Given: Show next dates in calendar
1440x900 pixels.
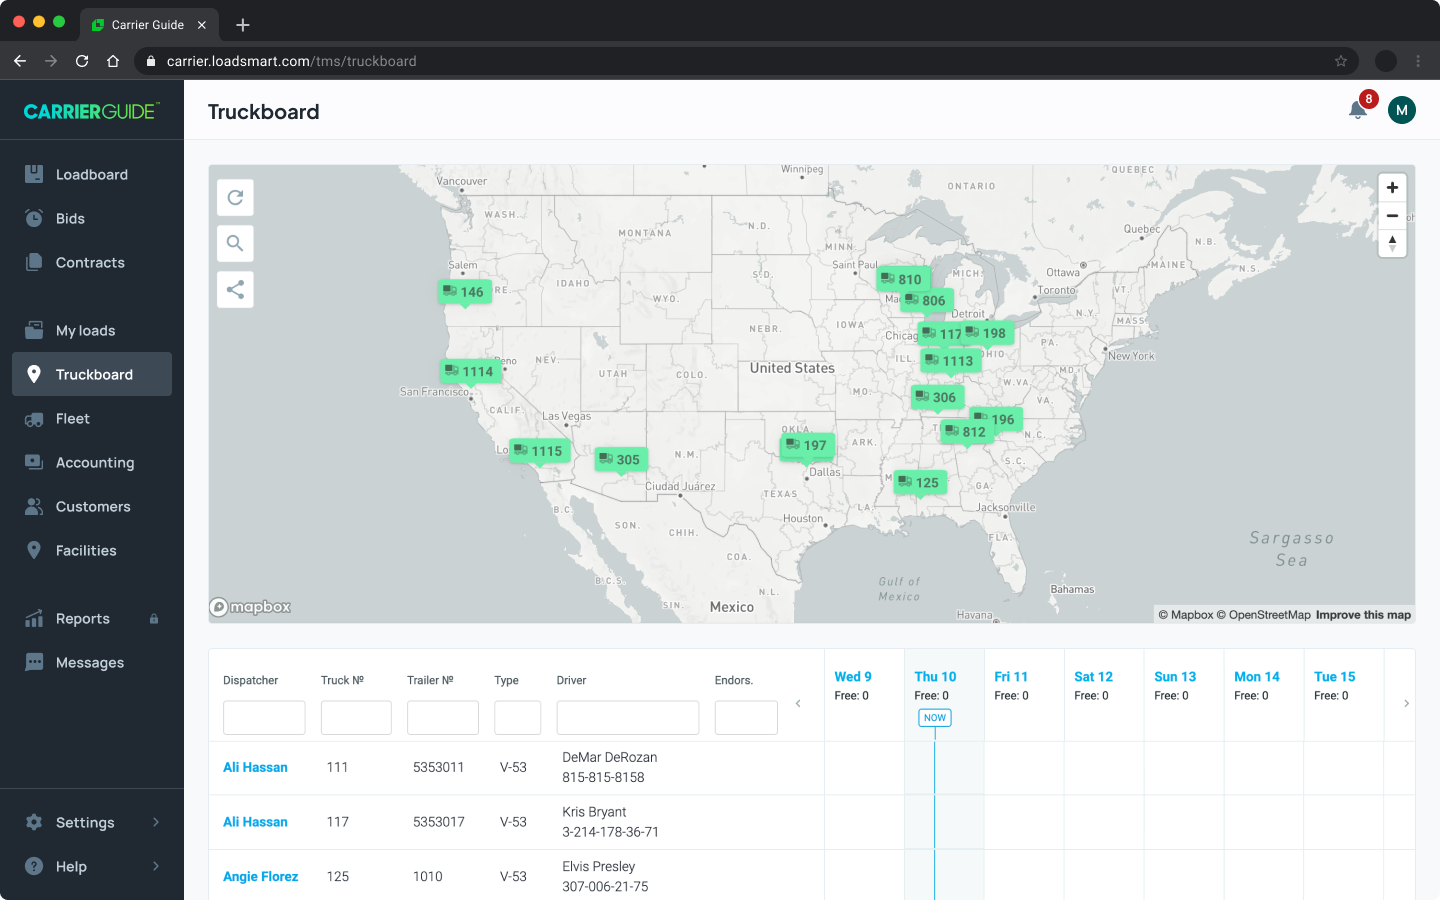Looking at the screenshot, I should coord(1406,704).
